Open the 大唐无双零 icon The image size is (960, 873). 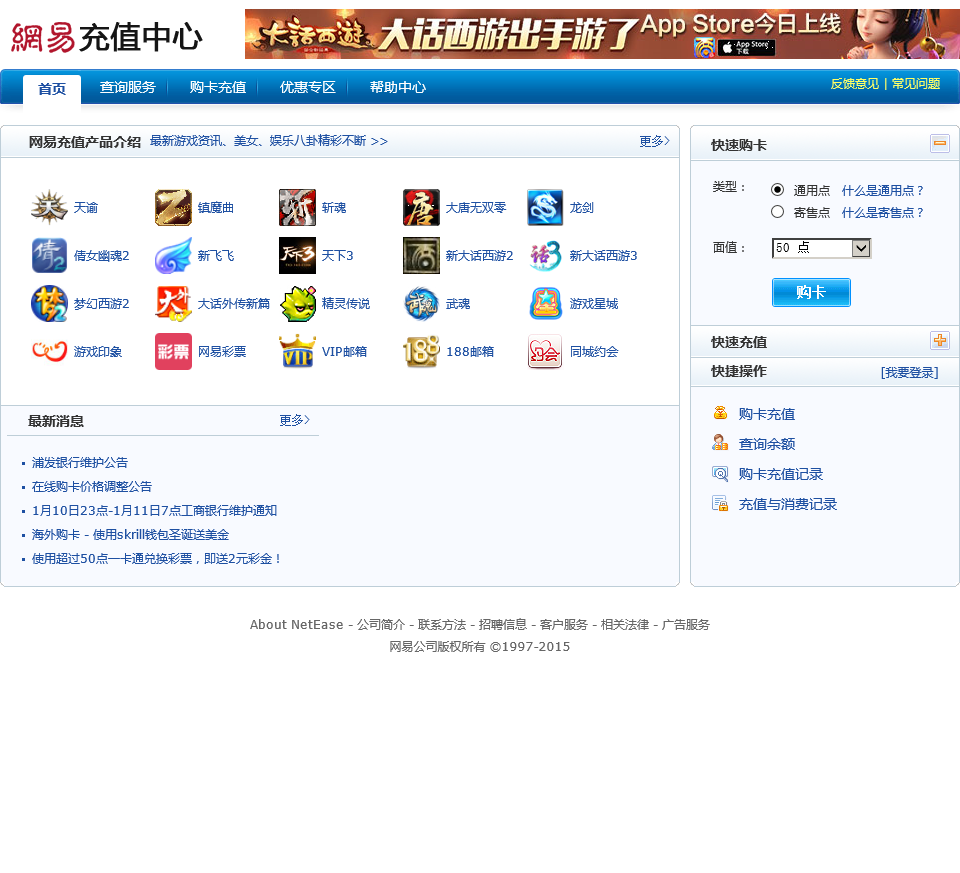[421, 208]
